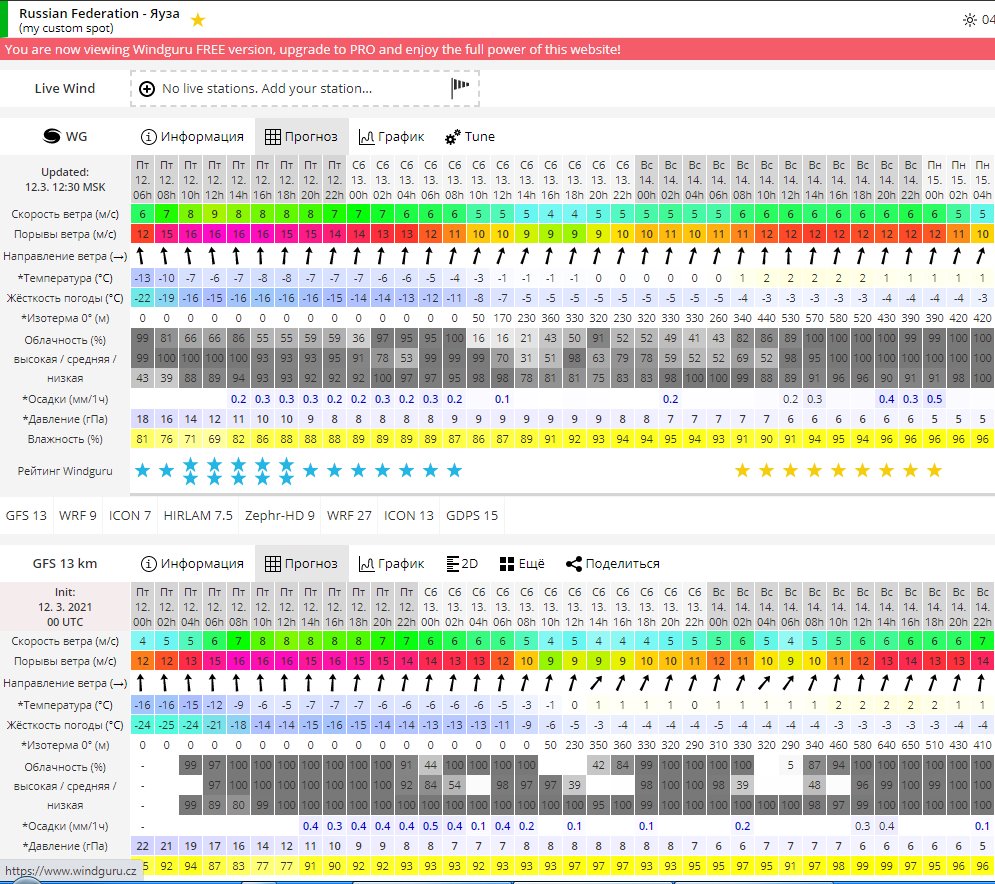Click the plus icon to add station
The image size is (995, 884).
tap(147, 89)
